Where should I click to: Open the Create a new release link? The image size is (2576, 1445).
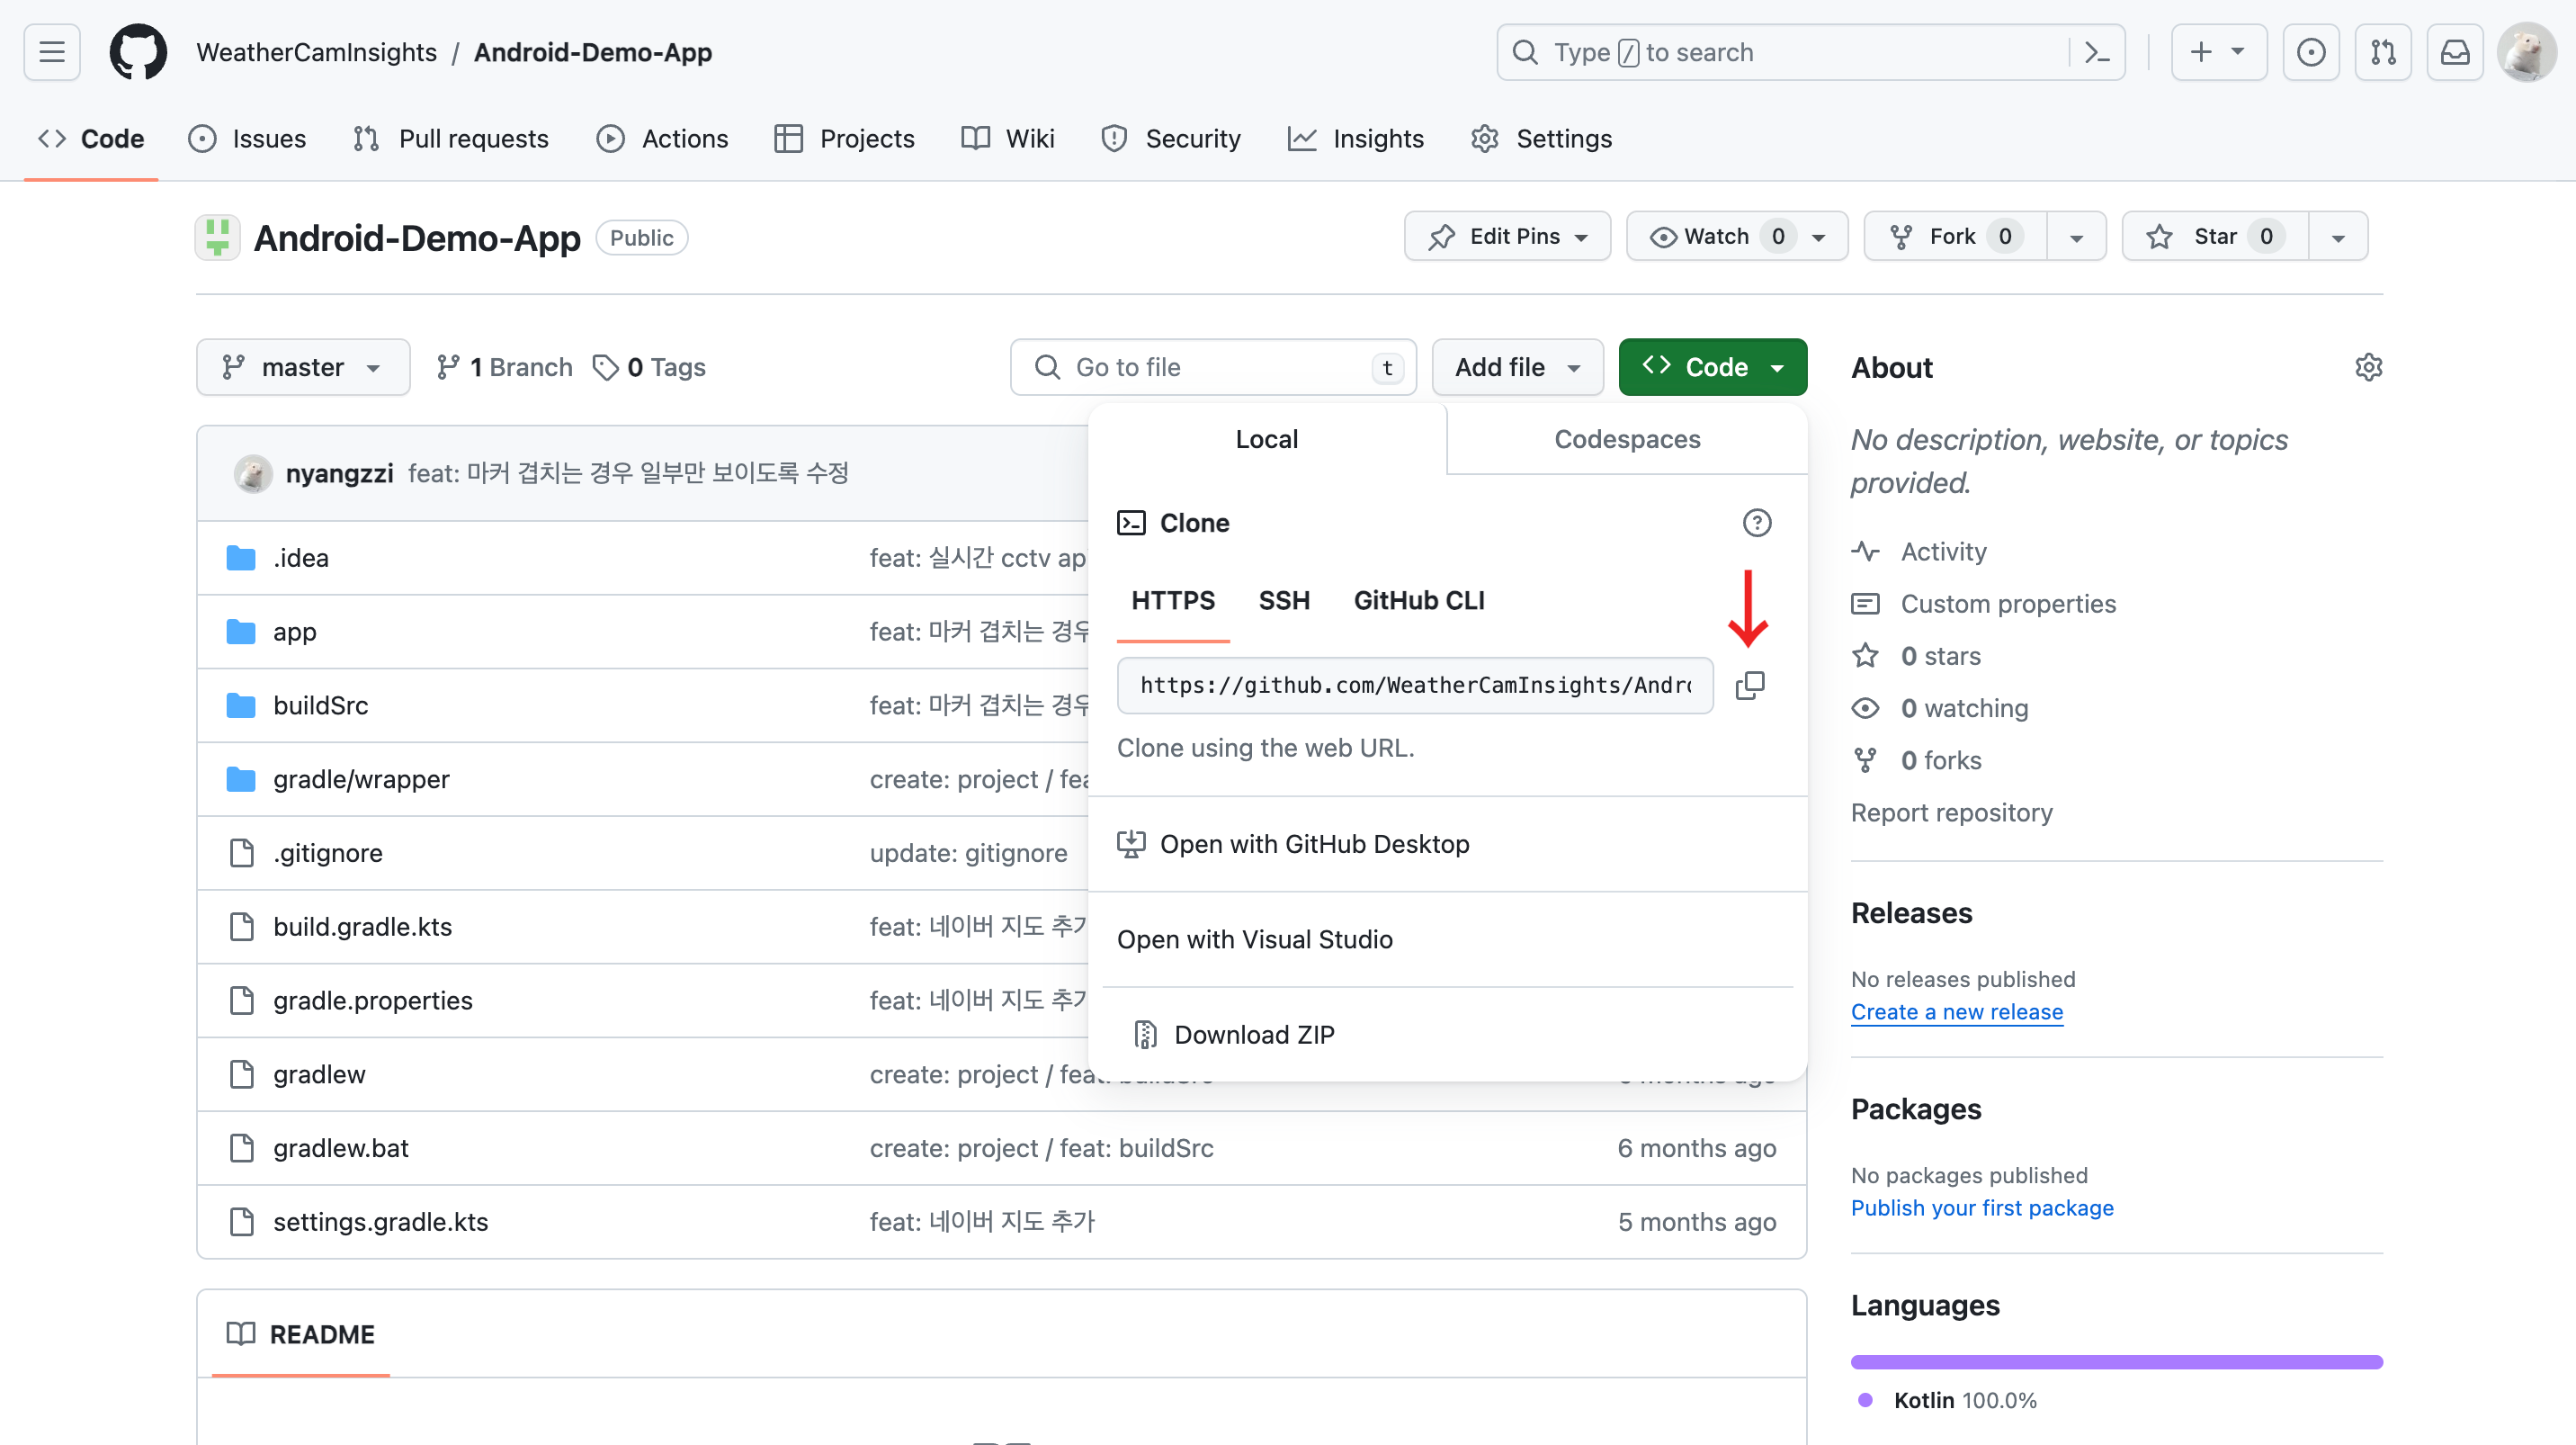(1955, 1011)
